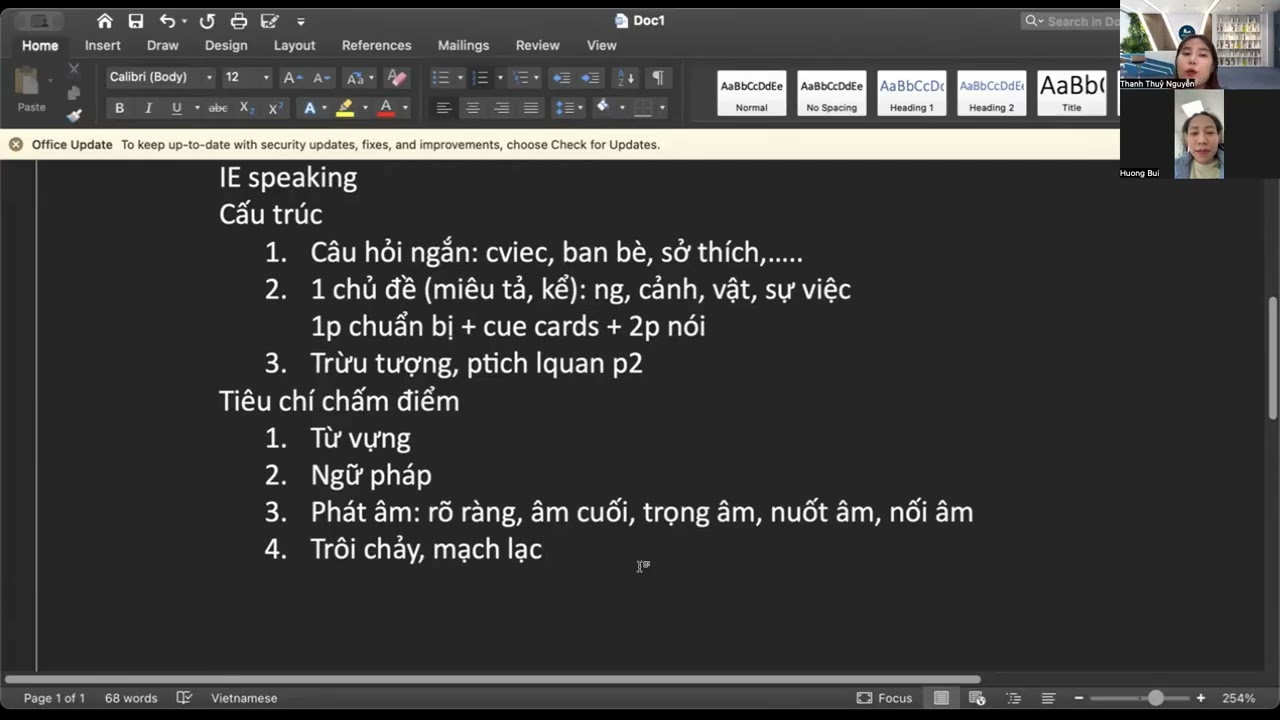Click the zoom slider handle in status bar
The height and width of the screenshot is (720, 1280).
pyautogui.click(x=1156, y=698)
